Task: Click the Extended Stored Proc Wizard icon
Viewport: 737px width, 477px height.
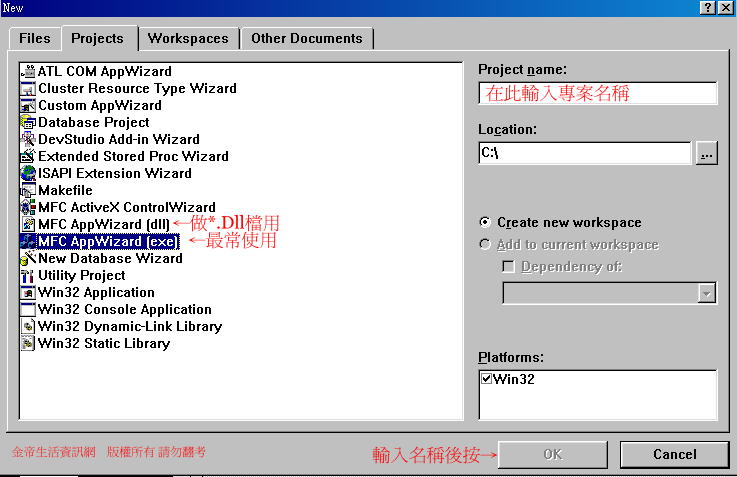Action: (28, 156)
